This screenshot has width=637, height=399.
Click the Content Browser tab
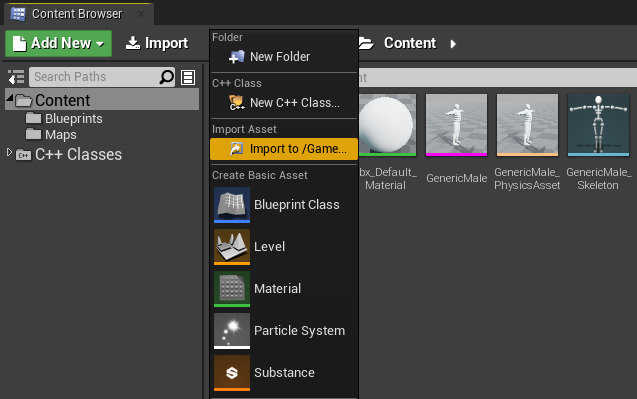pos(78,14)
